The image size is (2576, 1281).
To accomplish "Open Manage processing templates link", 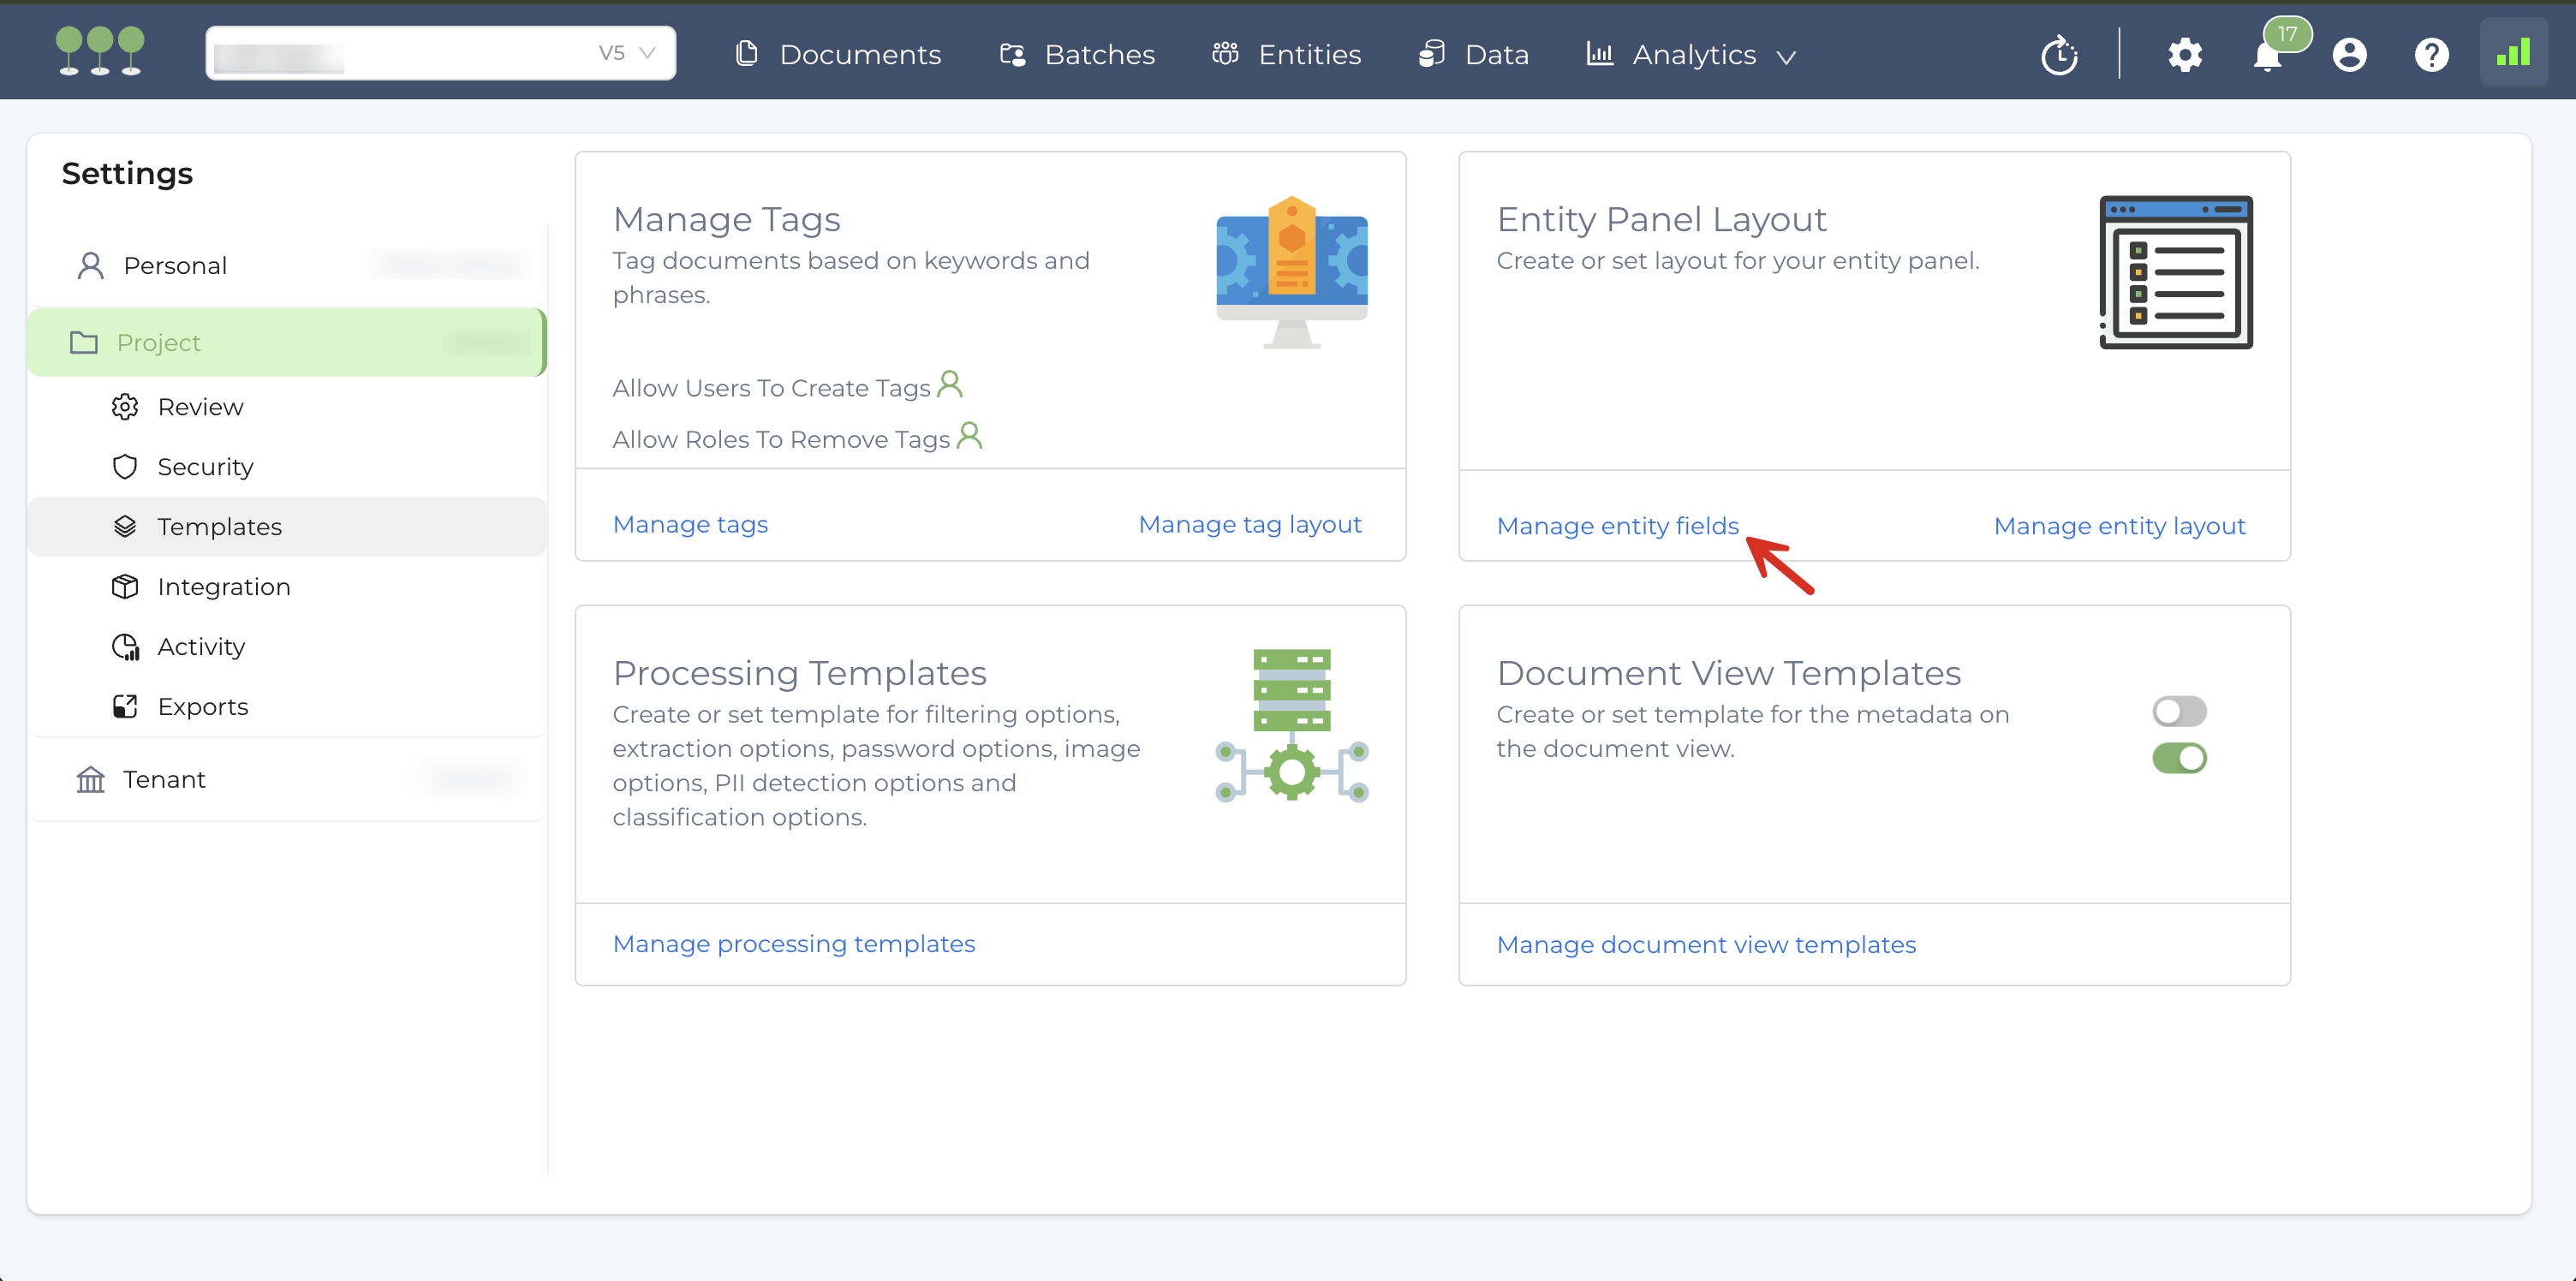I will coord(793,943).
